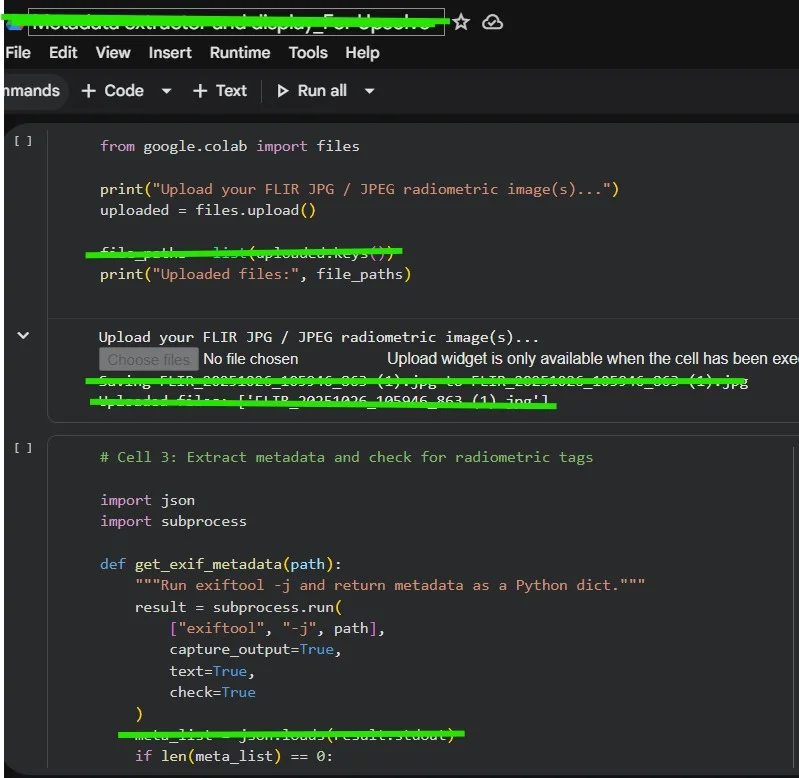
Task: Insert a text cell with + Text
Action: (219, 90)
